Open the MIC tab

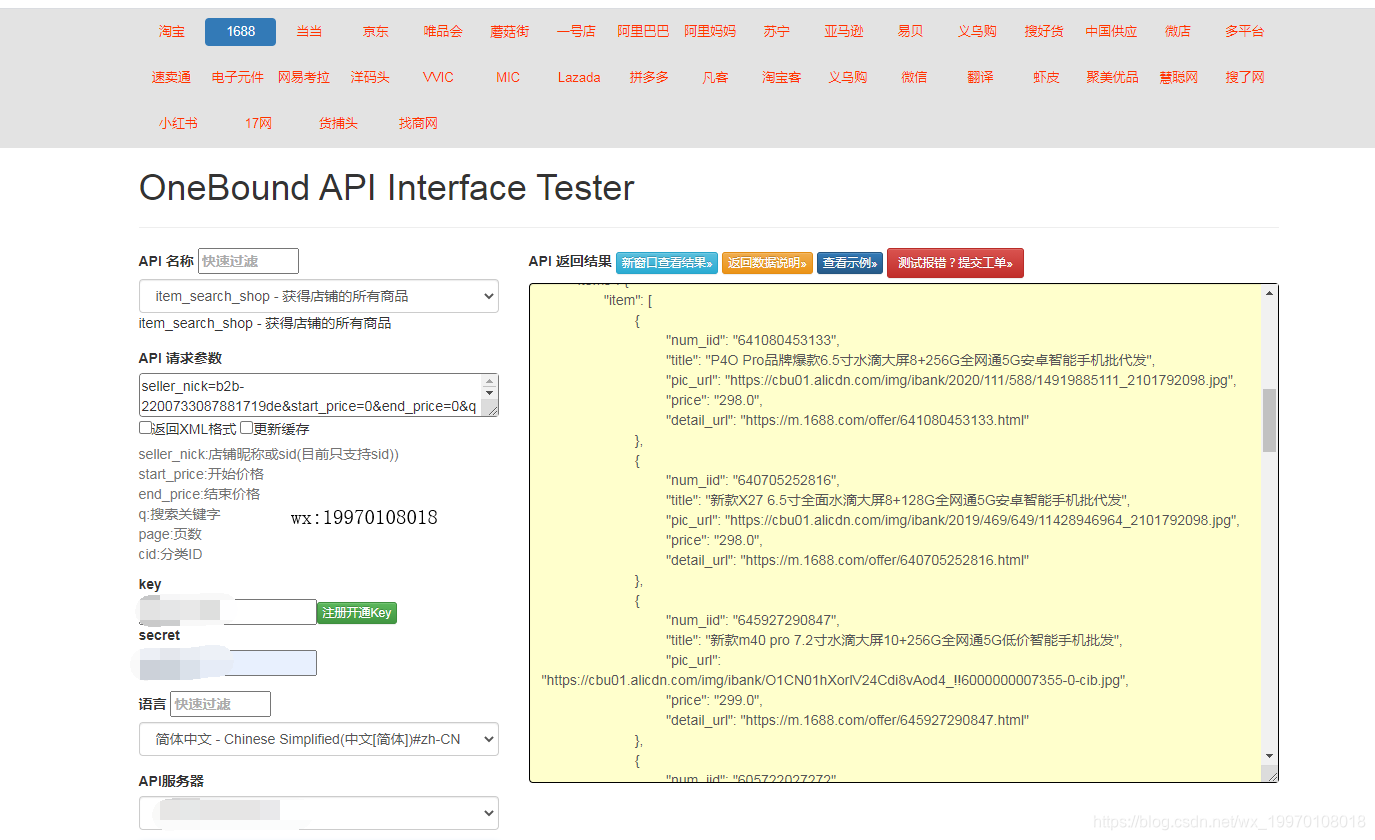tap(508, 78)
